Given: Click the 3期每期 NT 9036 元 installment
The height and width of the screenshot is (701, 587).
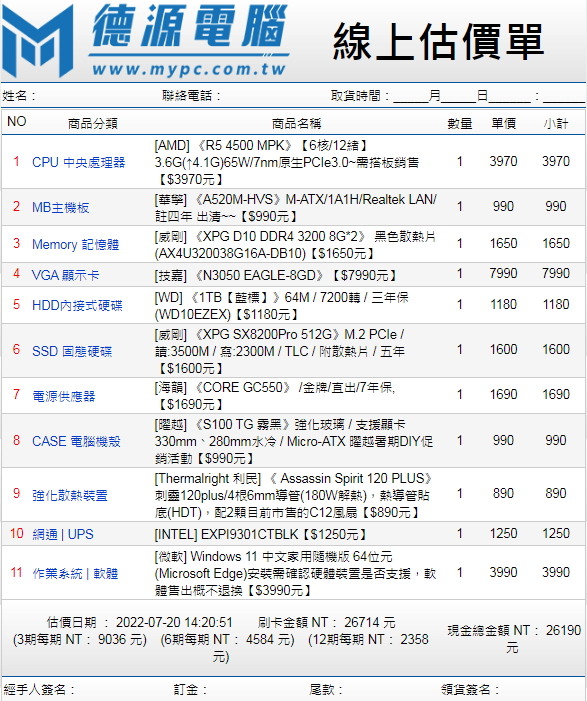Looking at the screenshot, I should coord(80,639).
